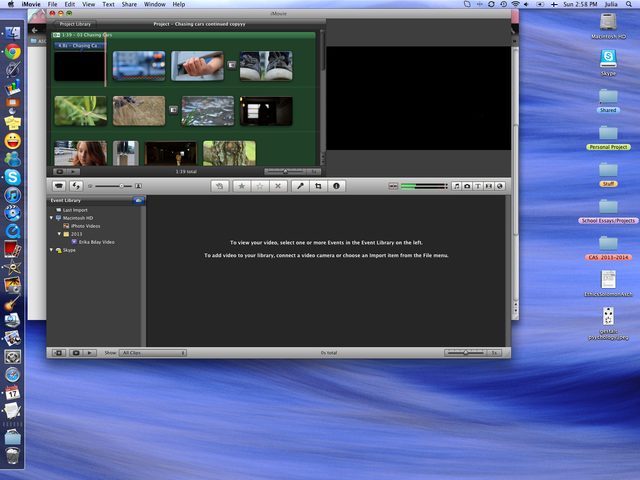Select the hand holding phone clip
The width and height of the screenshot is (640, 480).
point(197,66)
